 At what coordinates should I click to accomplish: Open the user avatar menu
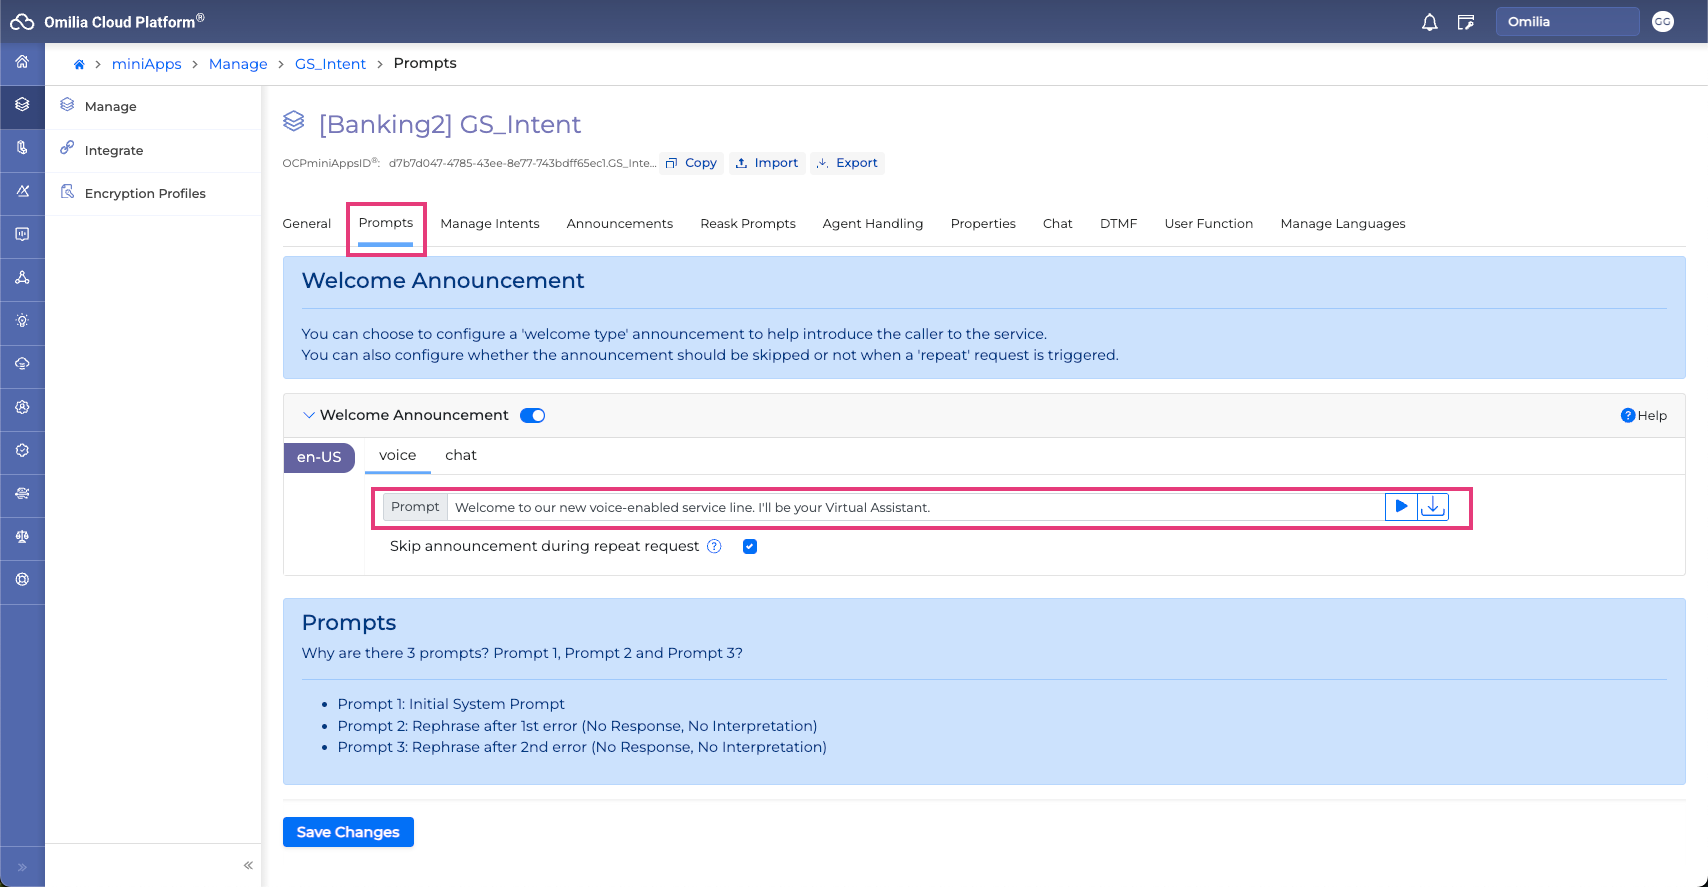pyautogui.click(x=1662, y=22)
